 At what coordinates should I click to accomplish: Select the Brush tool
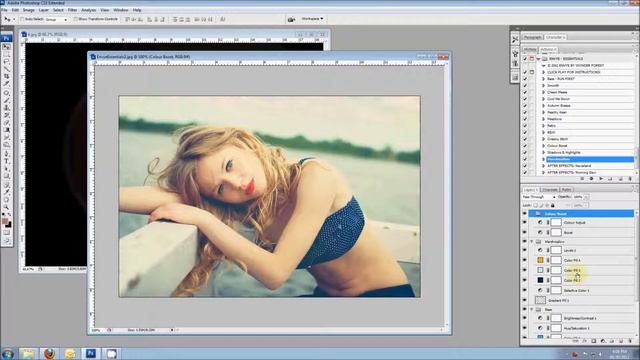pos(7,100)
